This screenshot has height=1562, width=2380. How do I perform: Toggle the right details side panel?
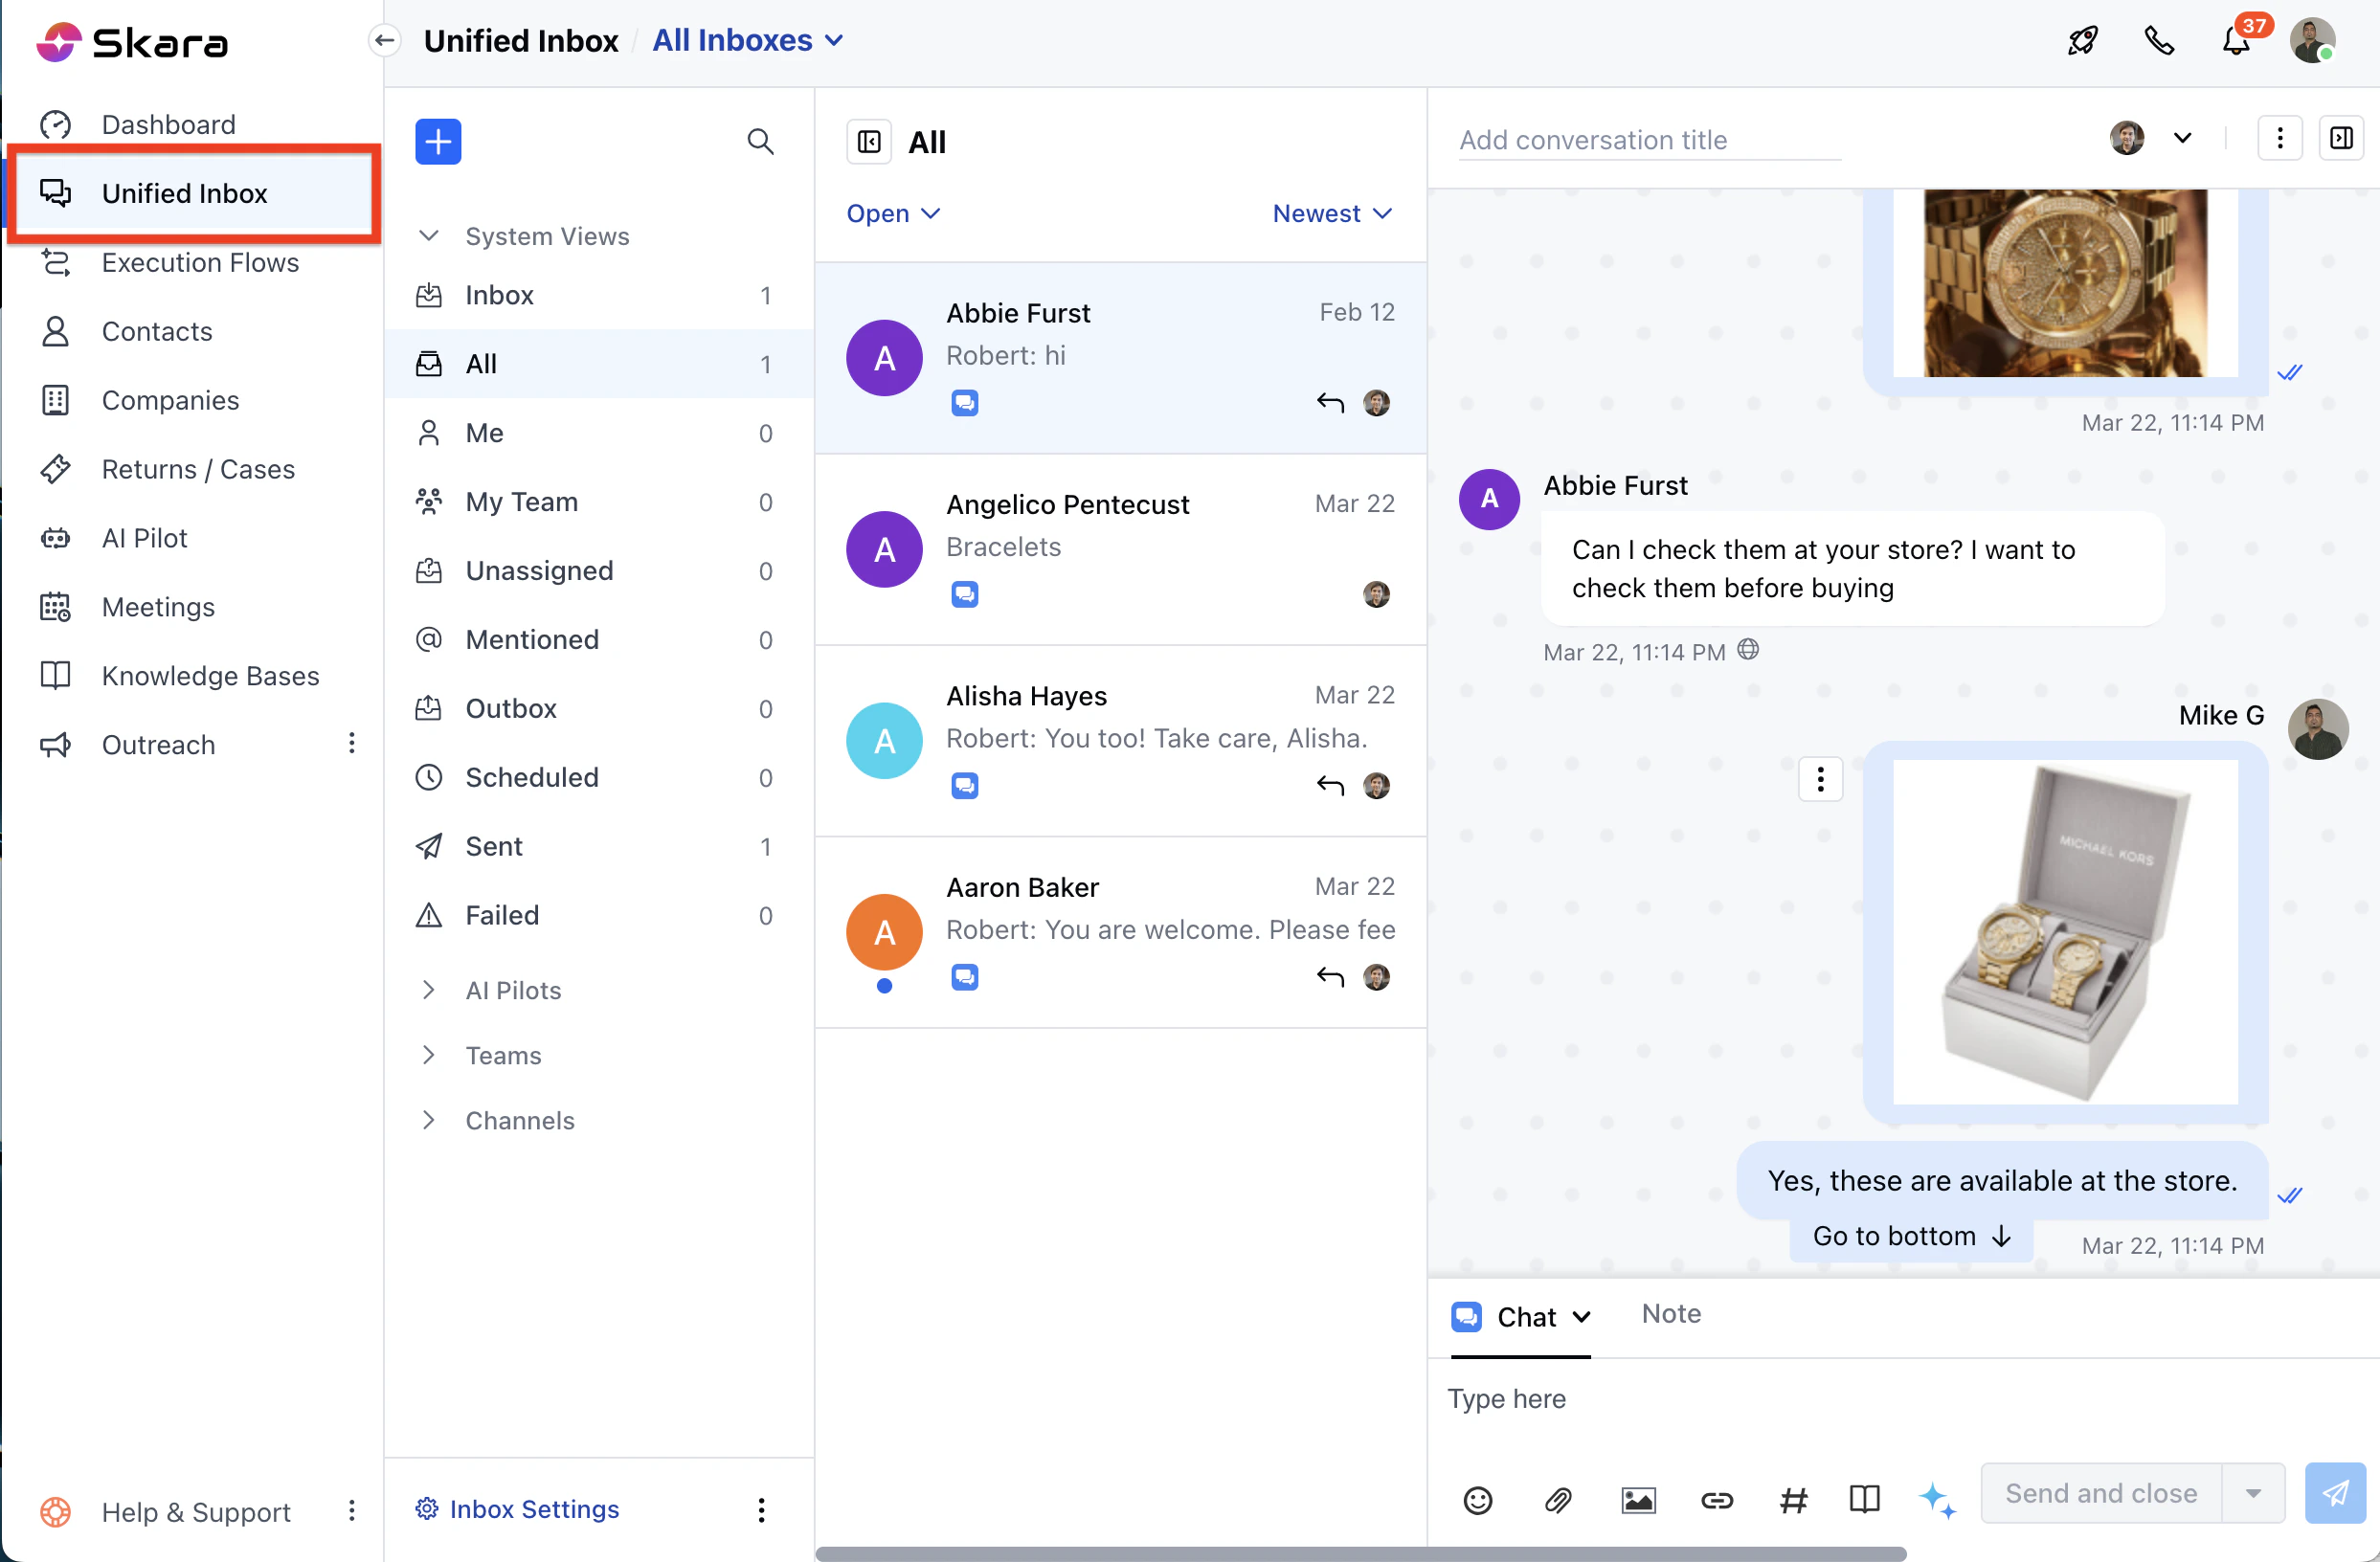(x=2340, y=138)
